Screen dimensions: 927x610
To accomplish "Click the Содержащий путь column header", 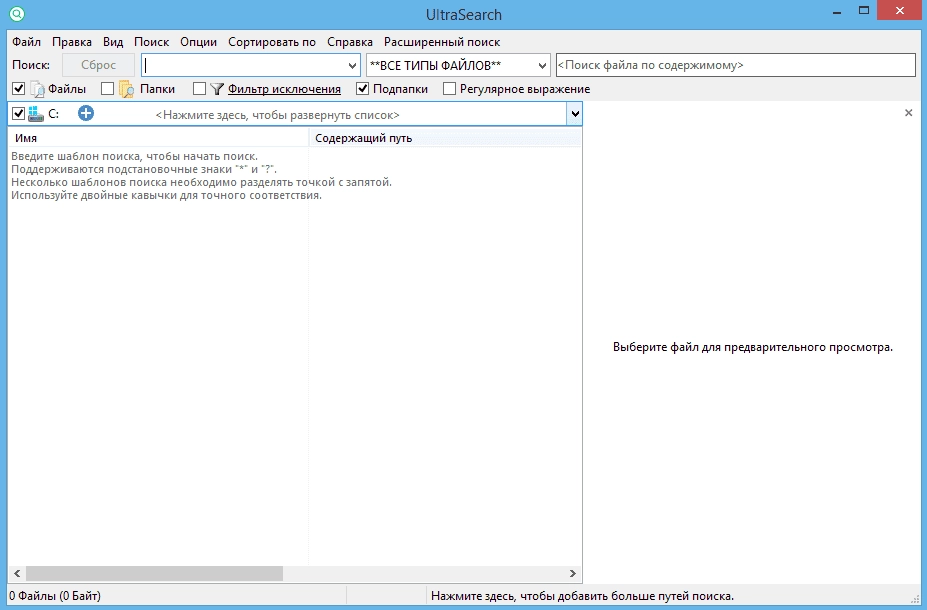I will click(445, 138).
